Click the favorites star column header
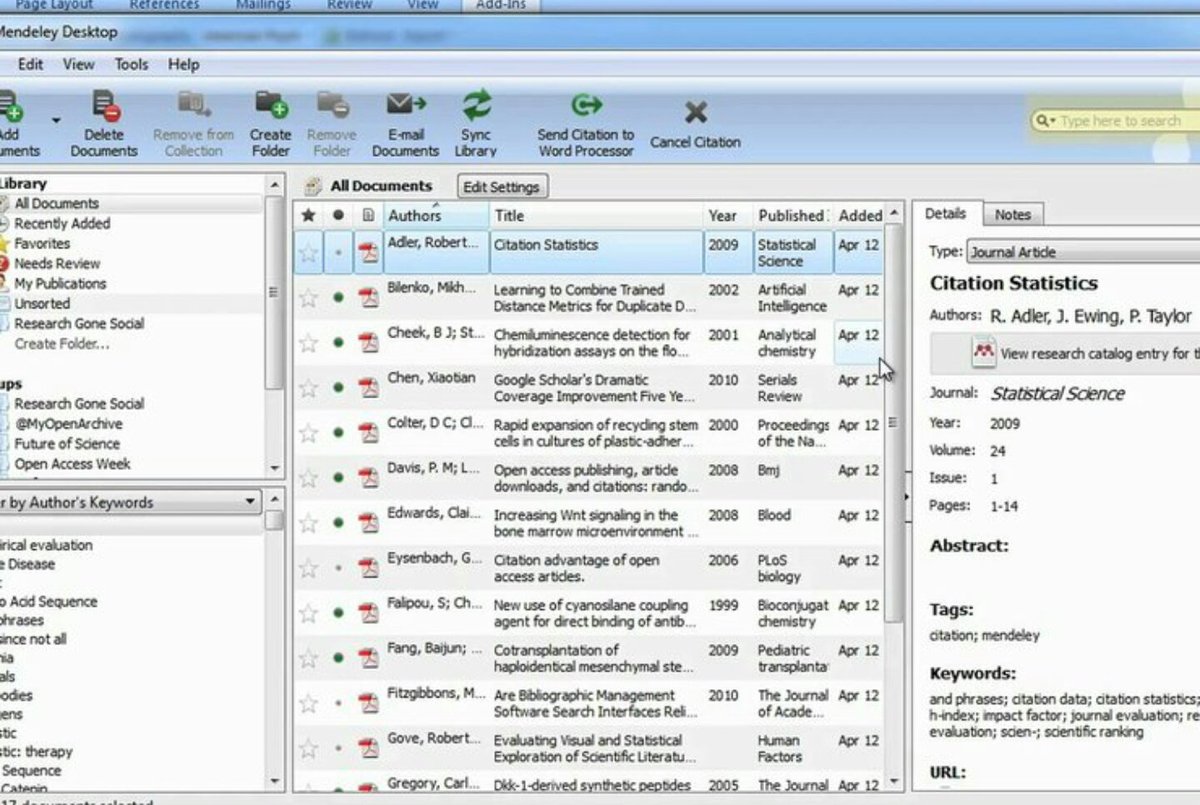 [309, 215]
